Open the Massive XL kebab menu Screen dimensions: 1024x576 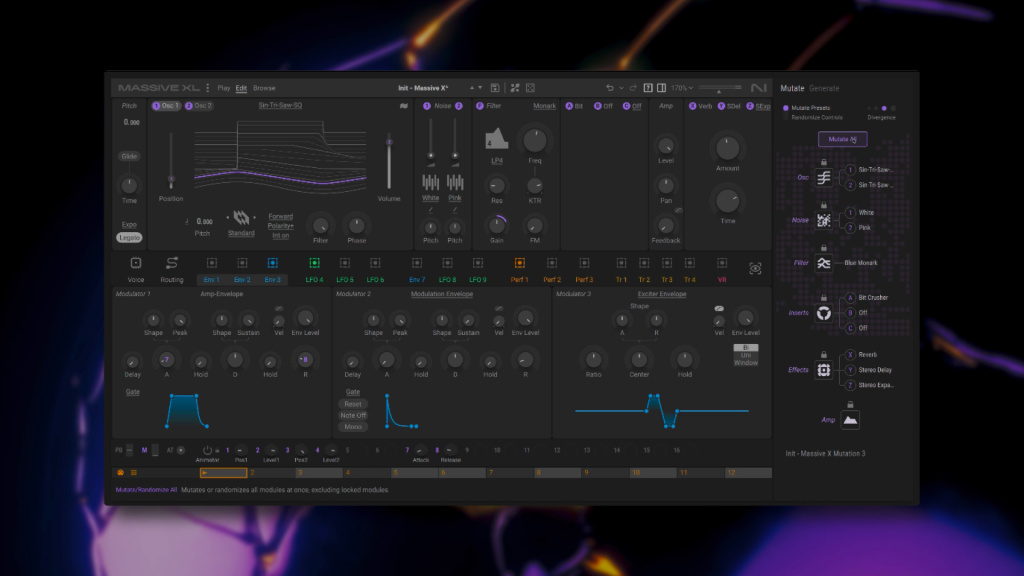click(x=208, y=88)
